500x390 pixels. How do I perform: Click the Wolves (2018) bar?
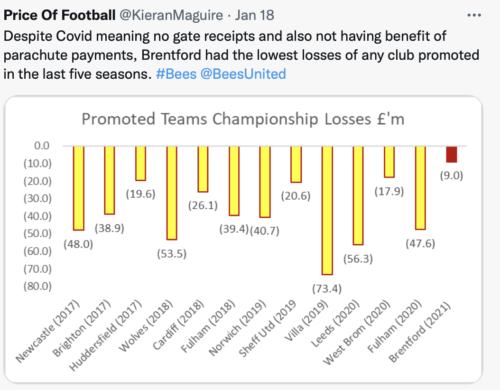[172, 193]
